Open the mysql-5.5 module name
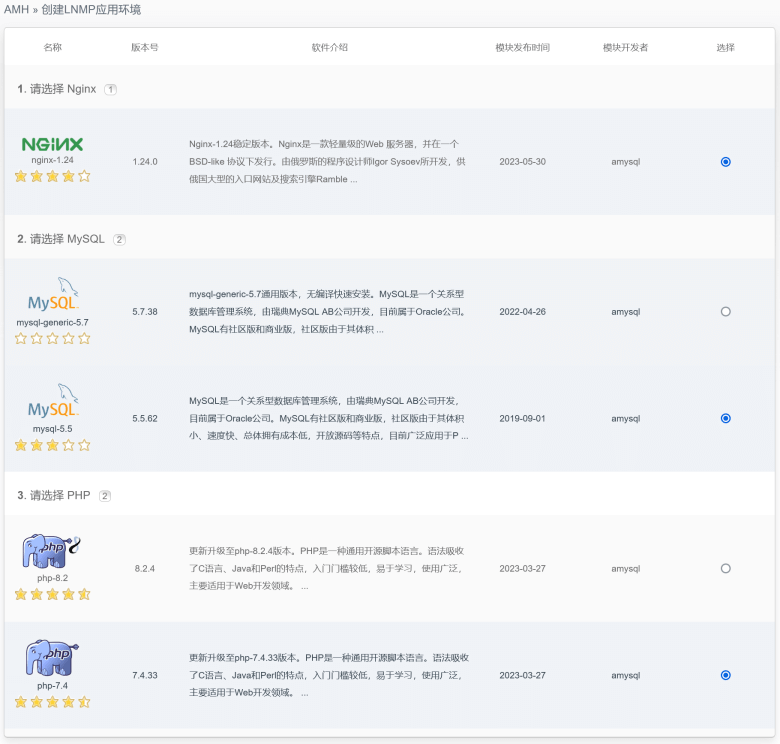This screenshot has height=744, width=780. [x=52, y=429]
